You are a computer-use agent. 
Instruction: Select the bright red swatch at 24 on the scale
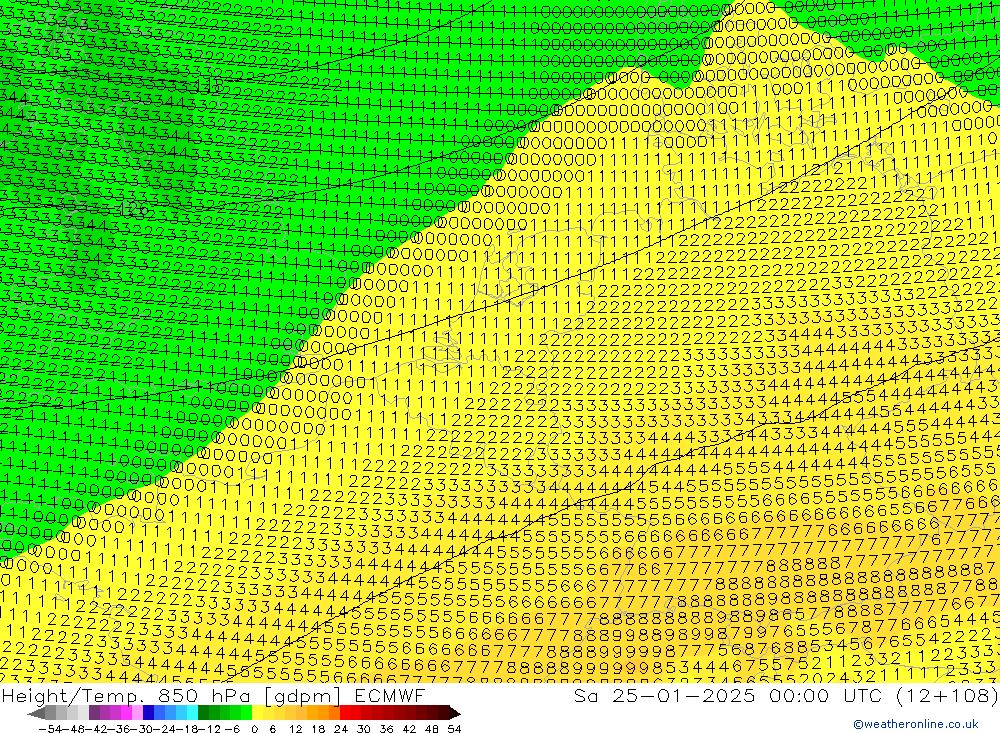pos(345,713)
